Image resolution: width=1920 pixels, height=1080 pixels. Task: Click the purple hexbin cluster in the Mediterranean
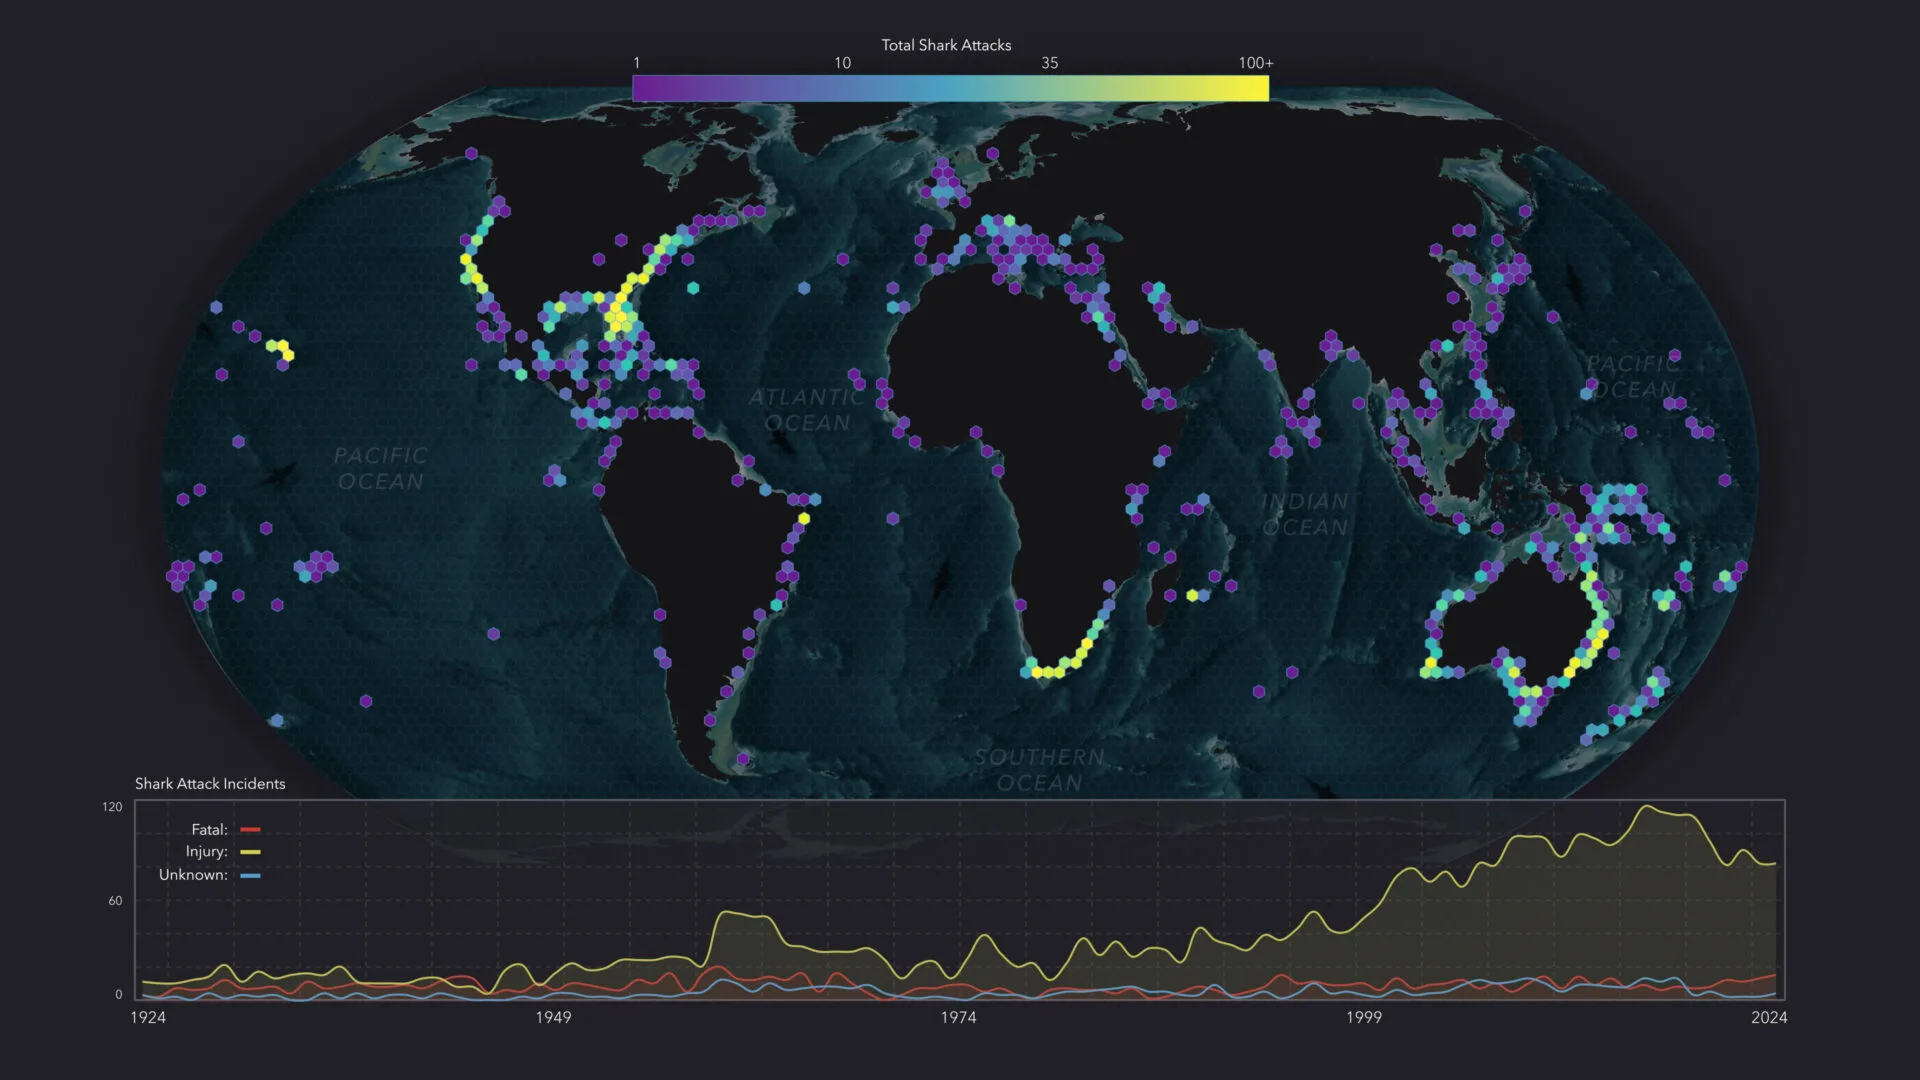1030,250
